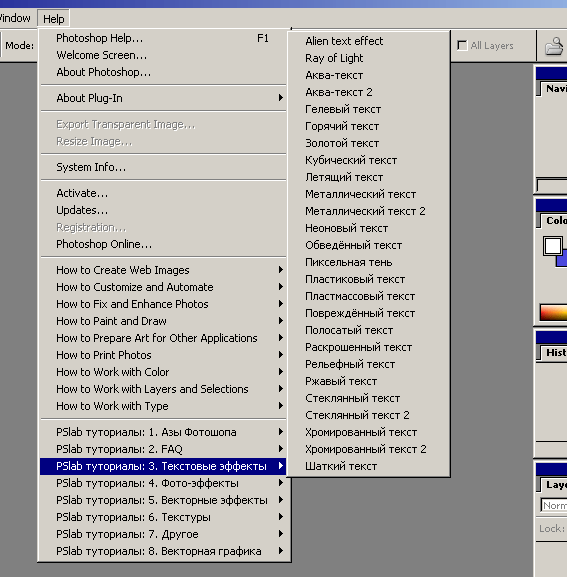Select Пластиковый текст tutorial

click(369, 279)
